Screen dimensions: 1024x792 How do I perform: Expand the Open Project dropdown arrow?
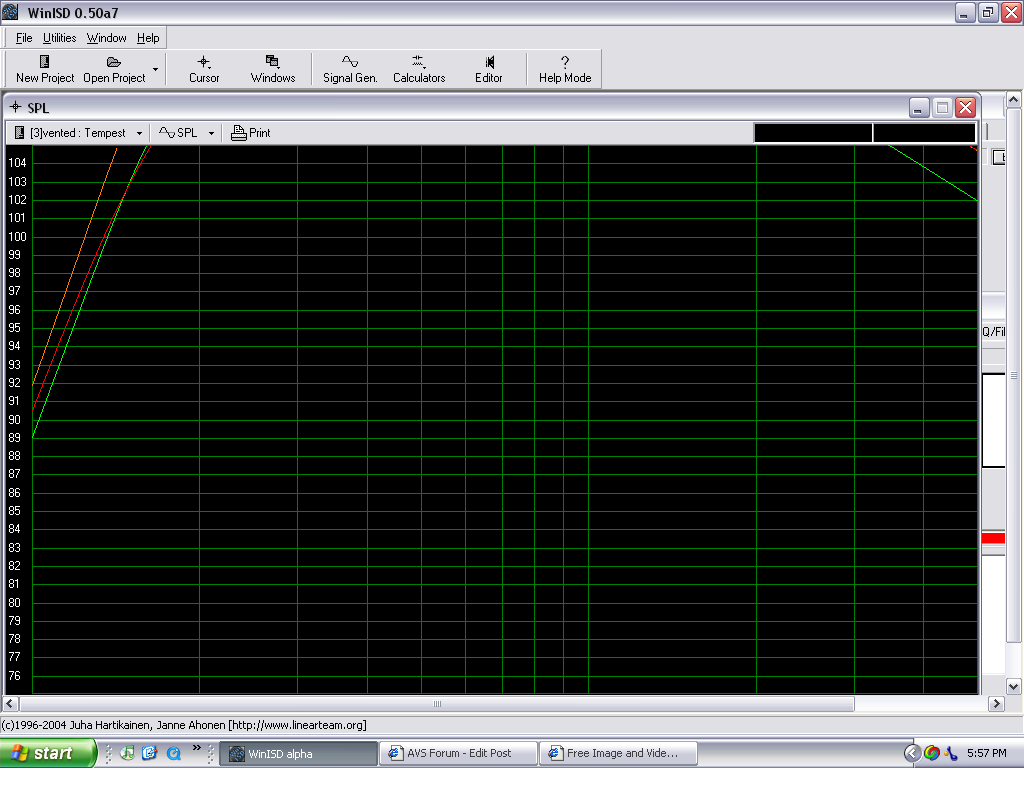[x=155, y=69]
